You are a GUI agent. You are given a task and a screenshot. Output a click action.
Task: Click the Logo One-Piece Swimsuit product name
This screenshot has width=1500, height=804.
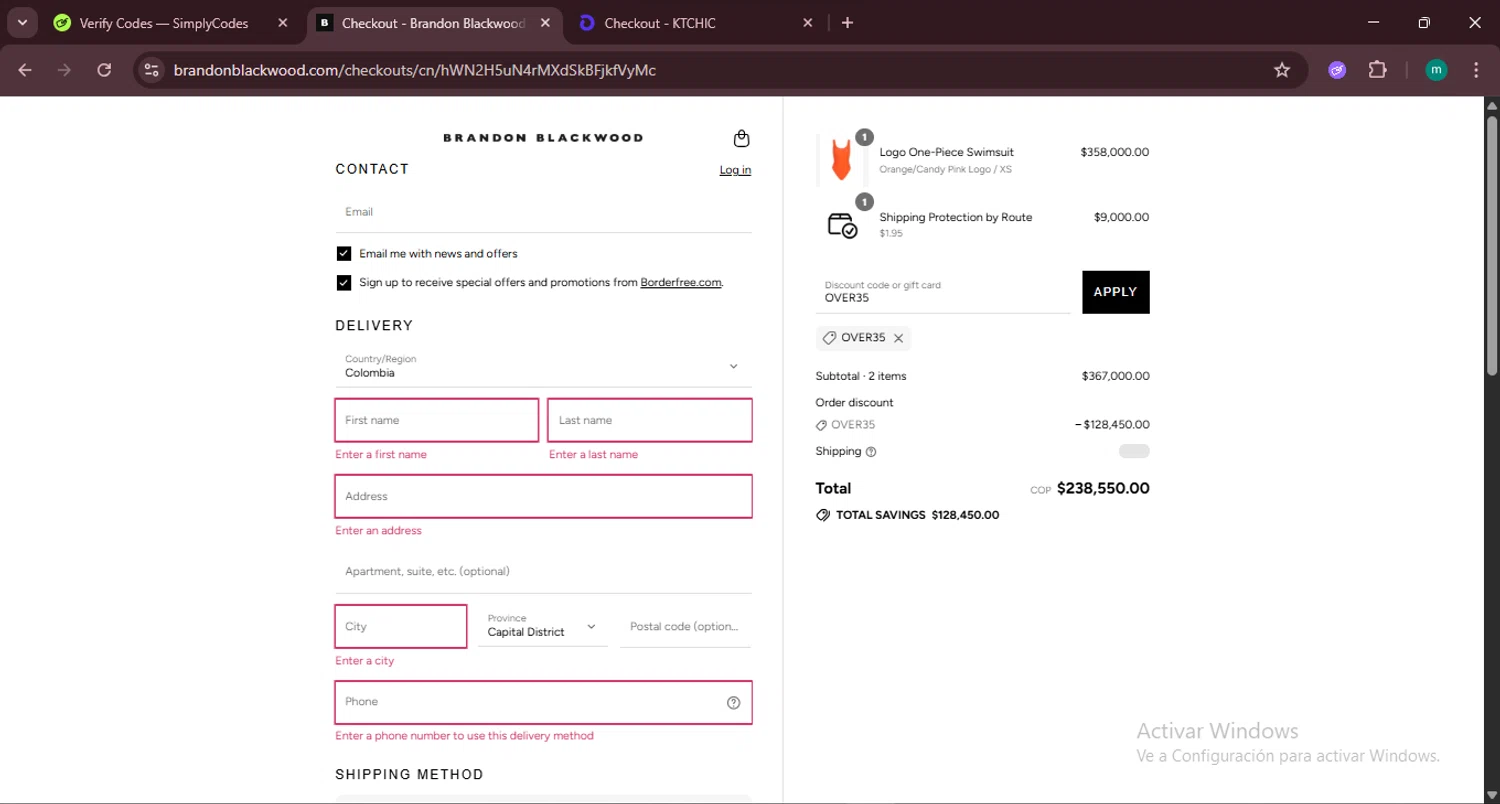click(946, 153)
